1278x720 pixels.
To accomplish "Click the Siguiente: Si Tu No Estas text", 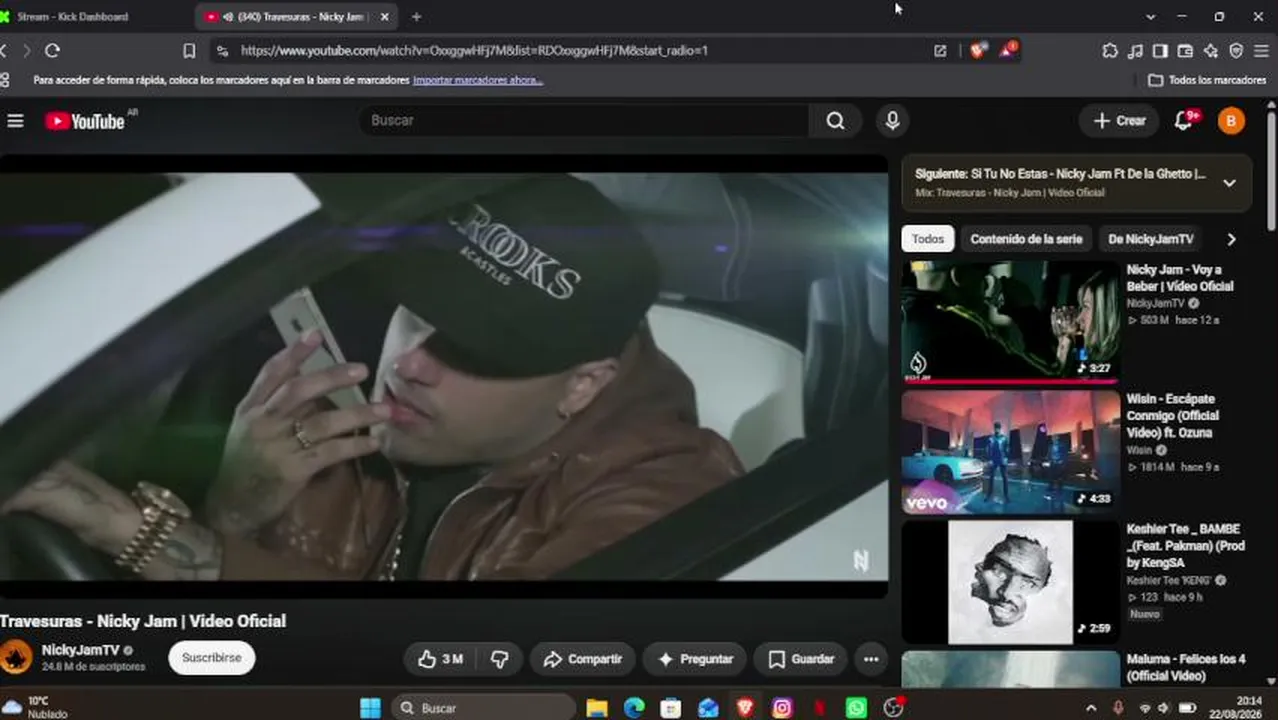I will 1060,174.
